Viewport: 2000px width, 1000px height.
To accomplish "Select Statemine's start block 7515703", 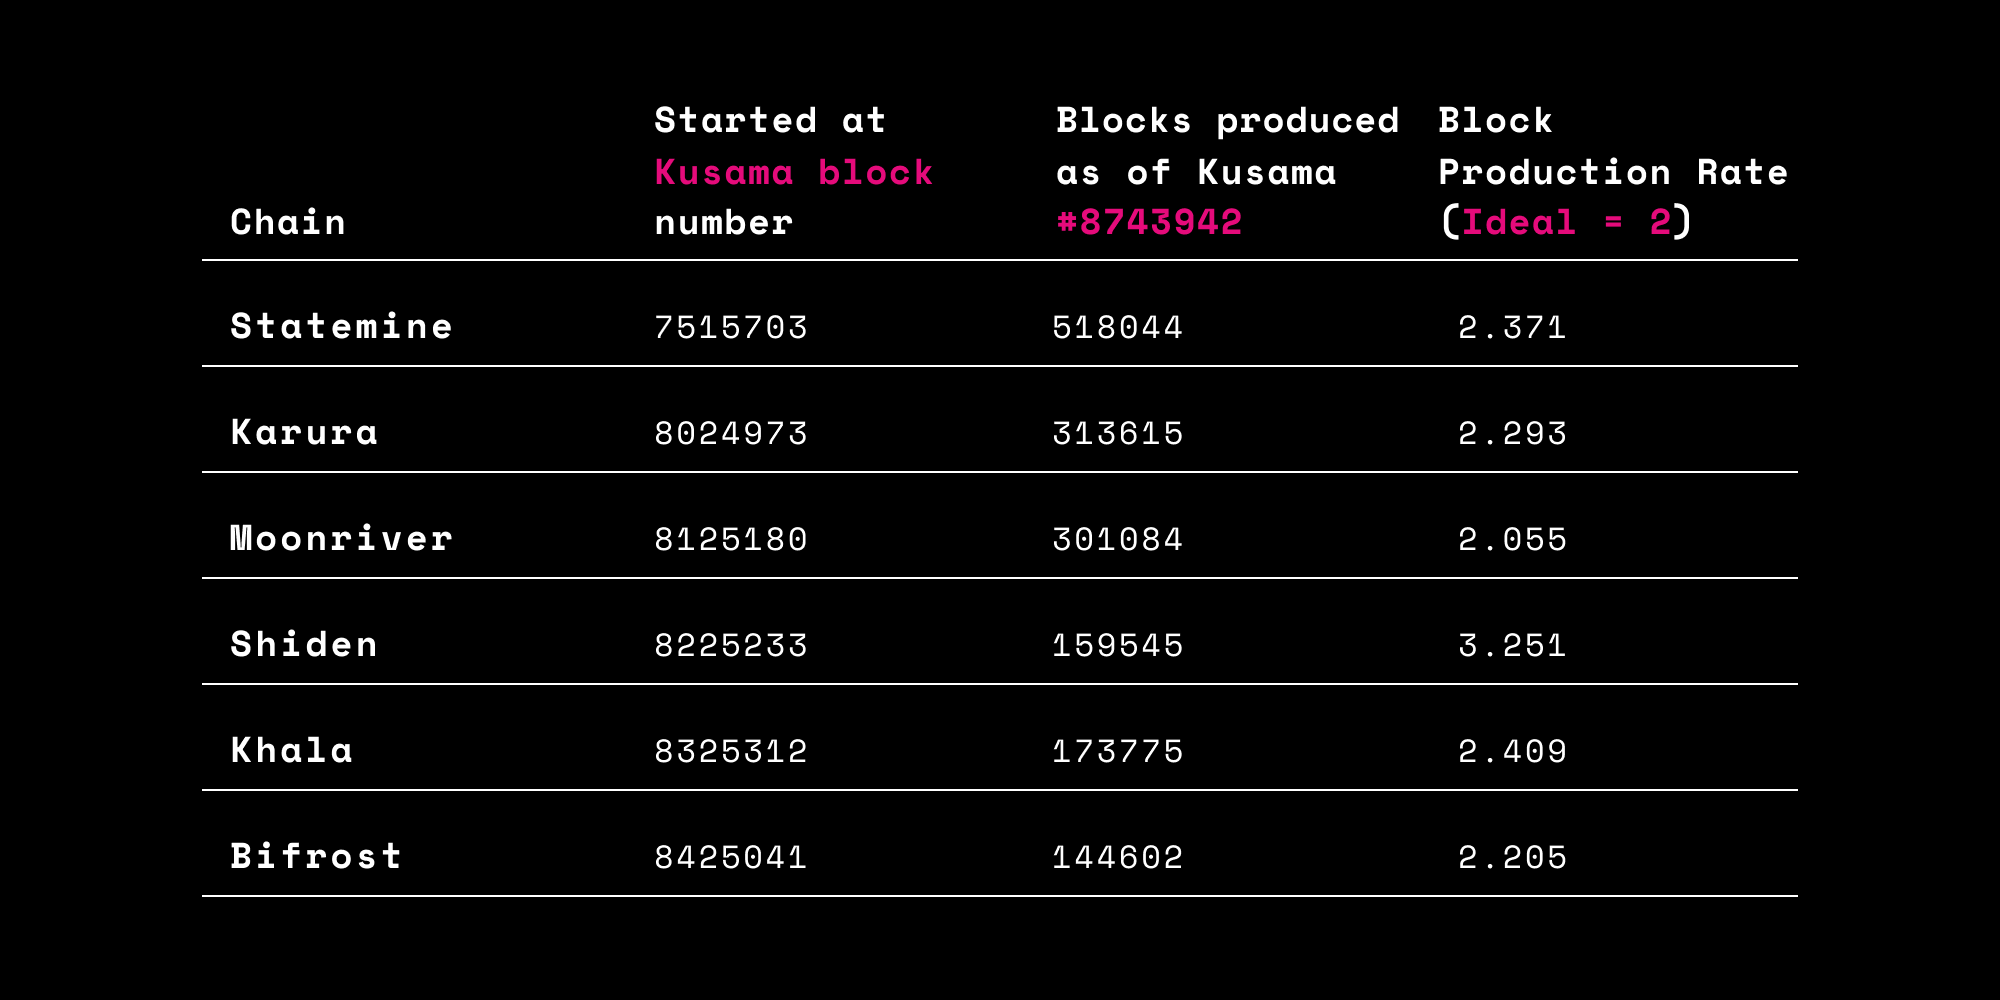I will pos(731,328).
